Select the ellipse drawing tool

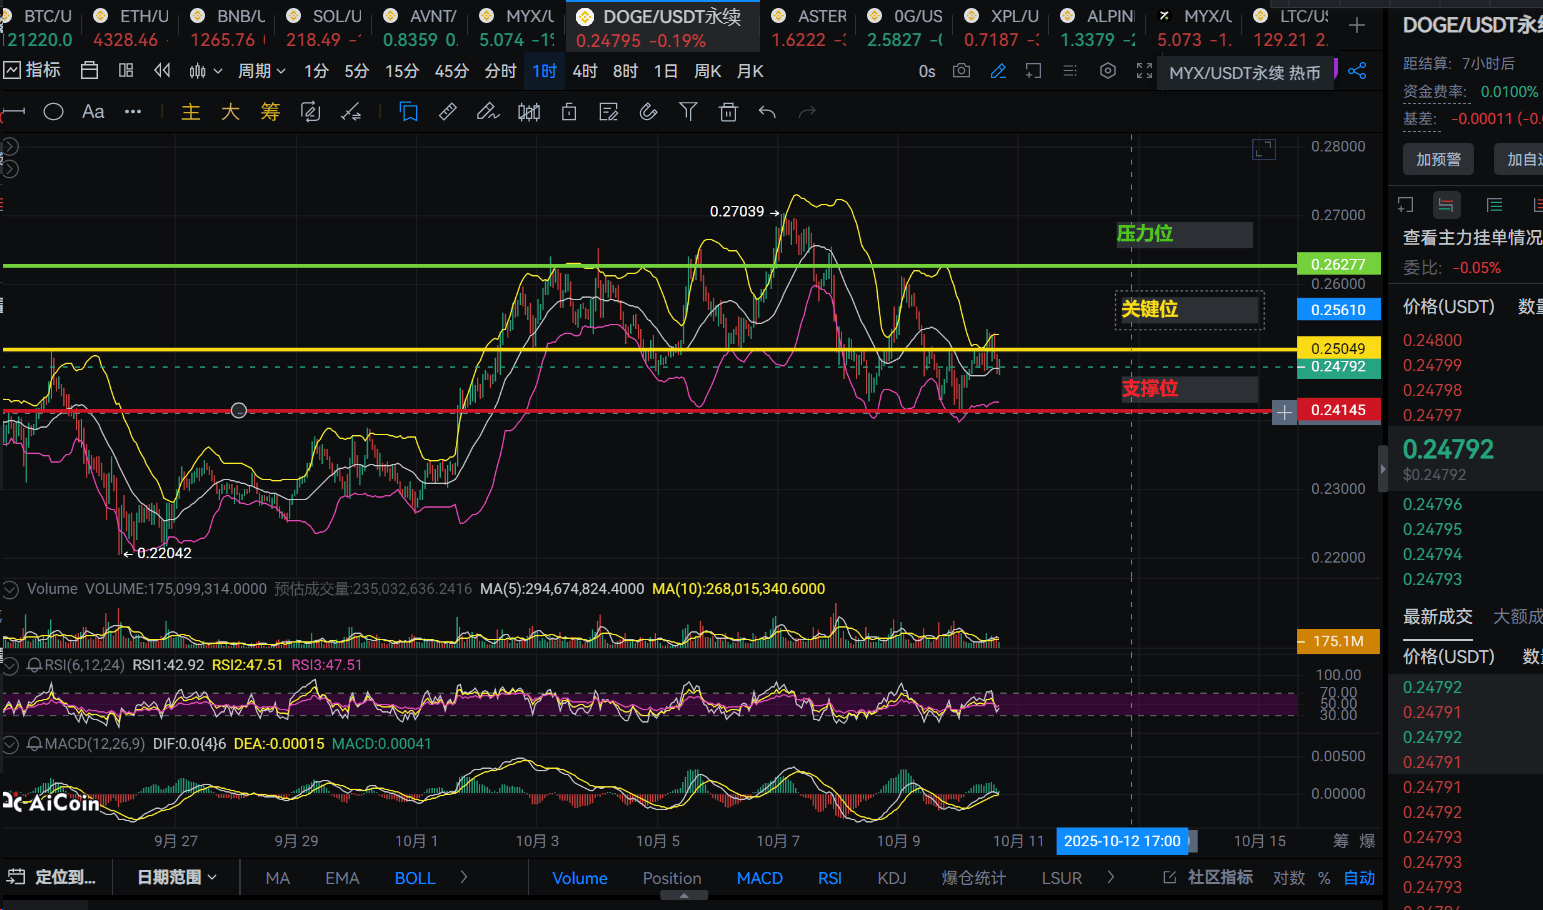point(54,112)
